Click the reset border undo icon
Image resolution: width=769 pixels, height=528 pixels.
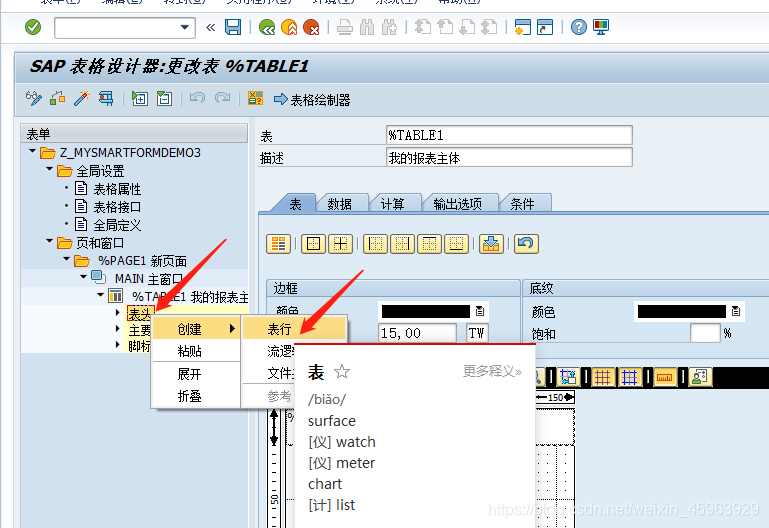pyautogui.click(x=526, y=244)
